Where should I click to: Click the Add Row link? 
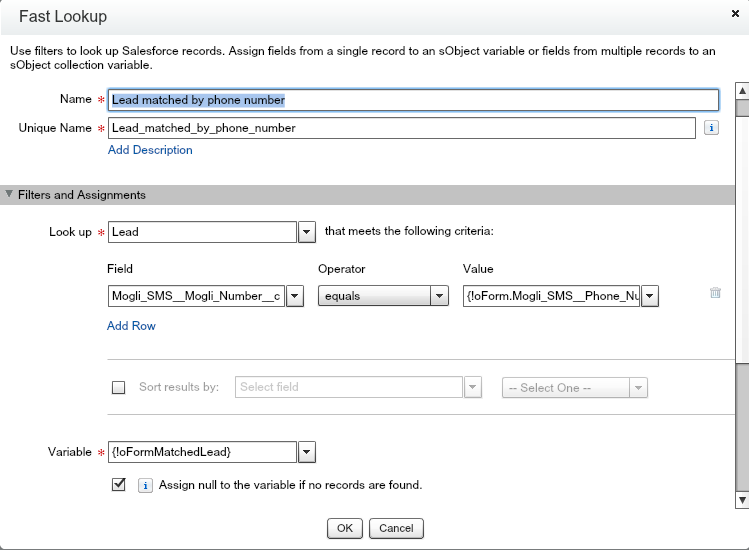[x=131, y=326]
